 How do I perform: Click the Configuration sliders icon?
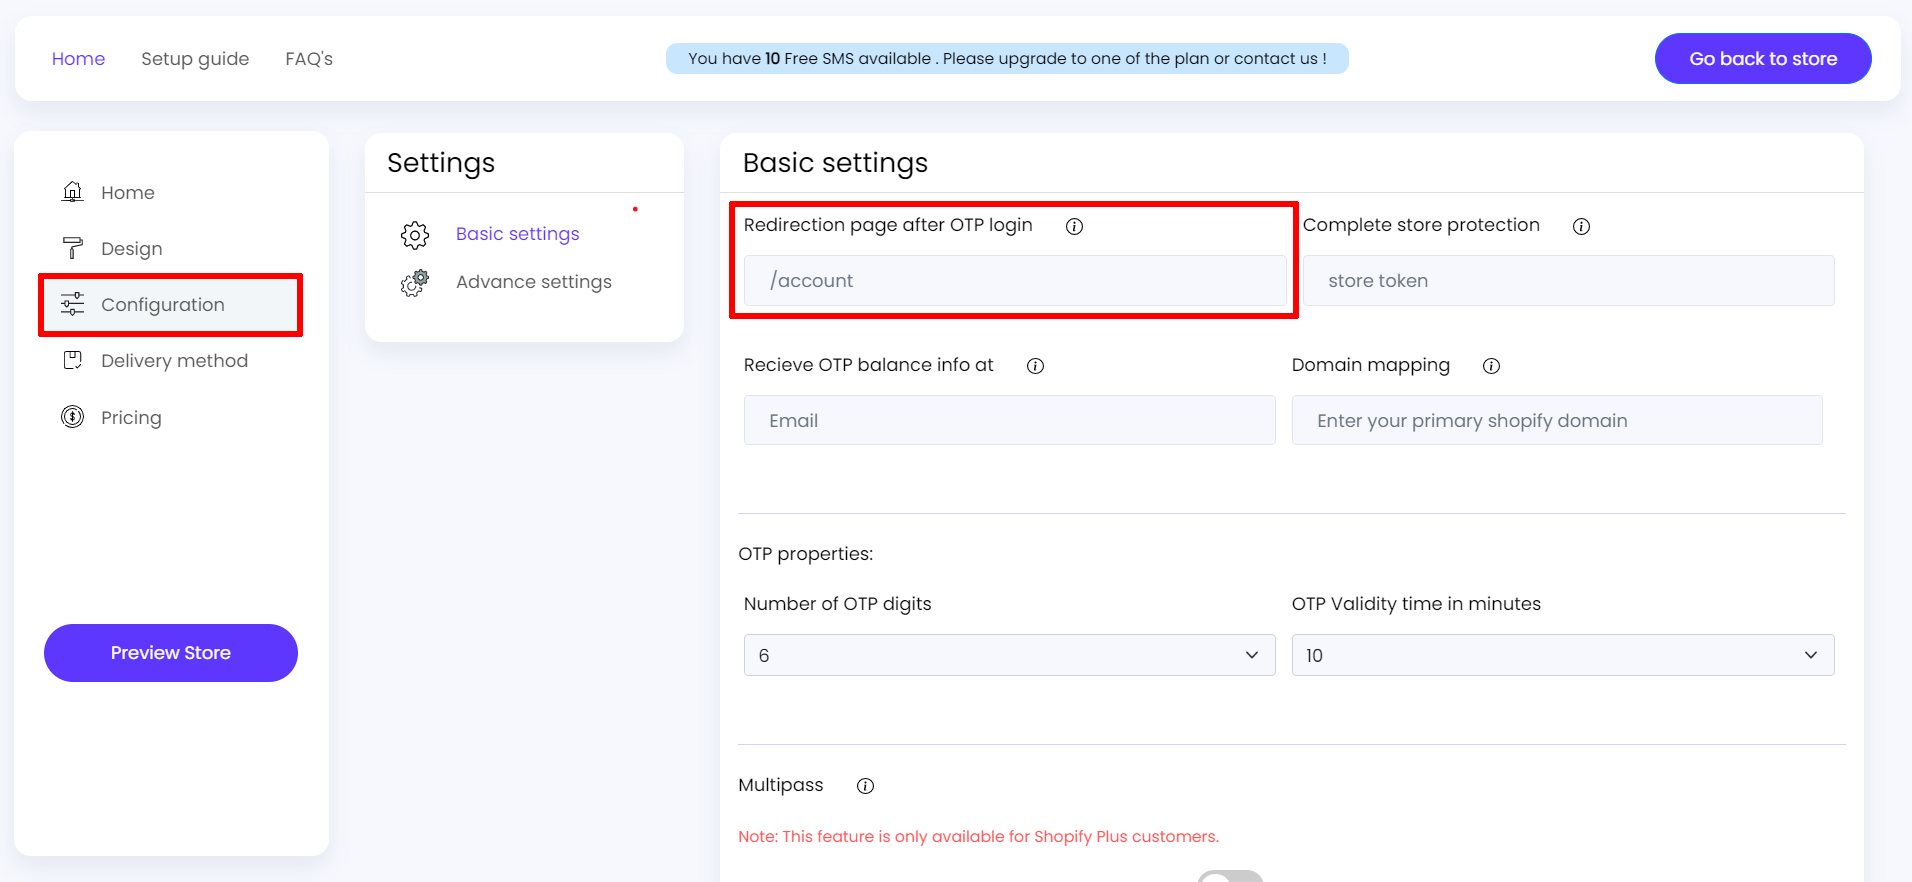pos(73,304)
